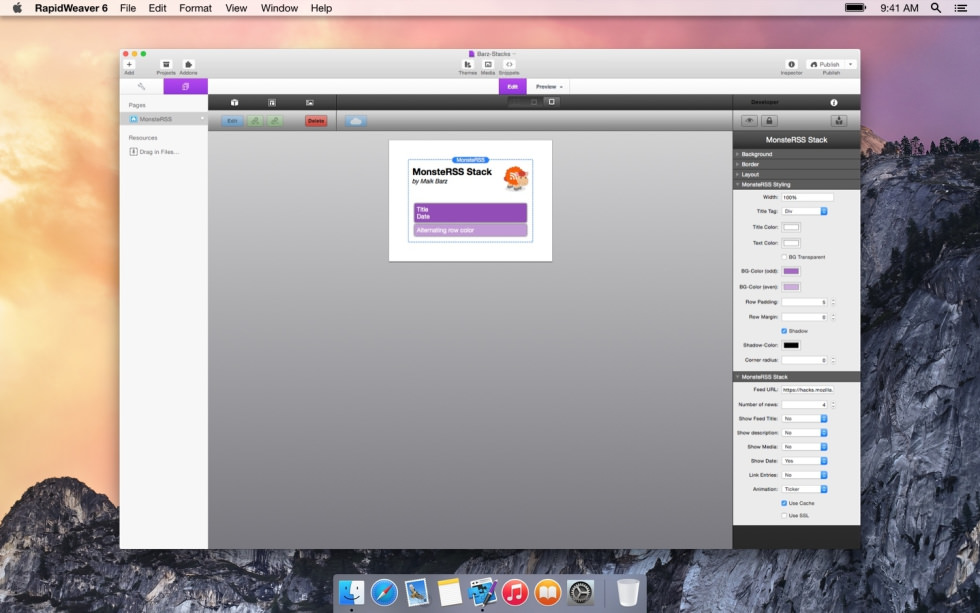Toggle the stack visibility eye icon

click(749, 121)
